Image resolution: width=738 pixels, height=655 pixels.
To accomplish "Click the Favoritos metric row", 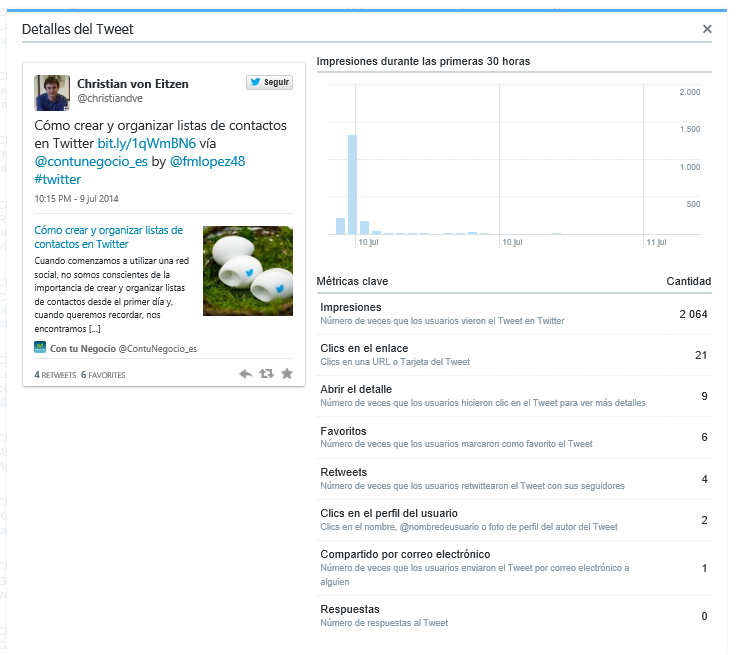I will pyautogui.click(x=514, y=437).
